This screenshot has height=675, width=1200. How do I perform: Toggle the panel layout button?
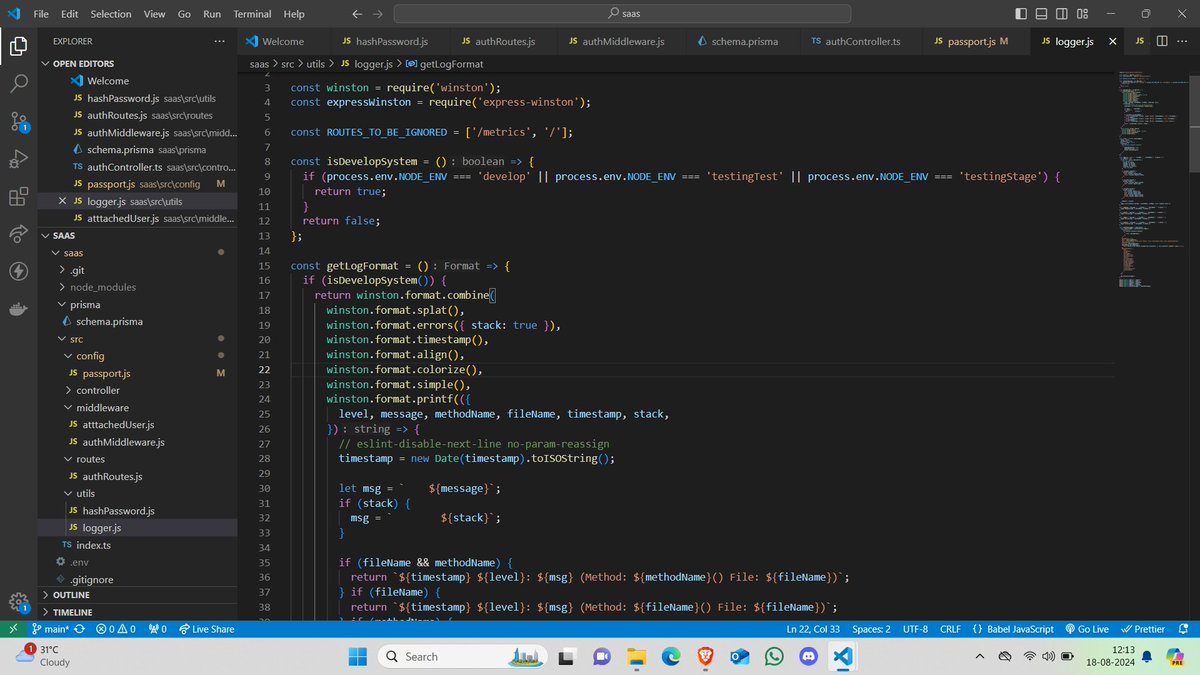pos(1041,14)
